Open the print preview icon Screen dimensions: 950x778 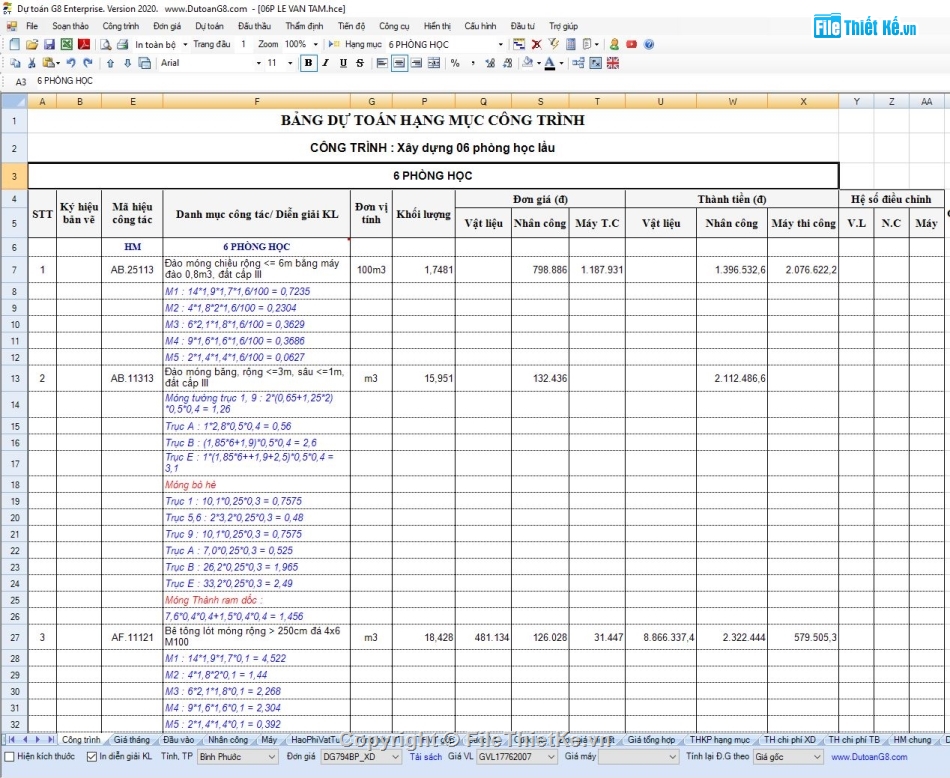[x=105, y=44]
